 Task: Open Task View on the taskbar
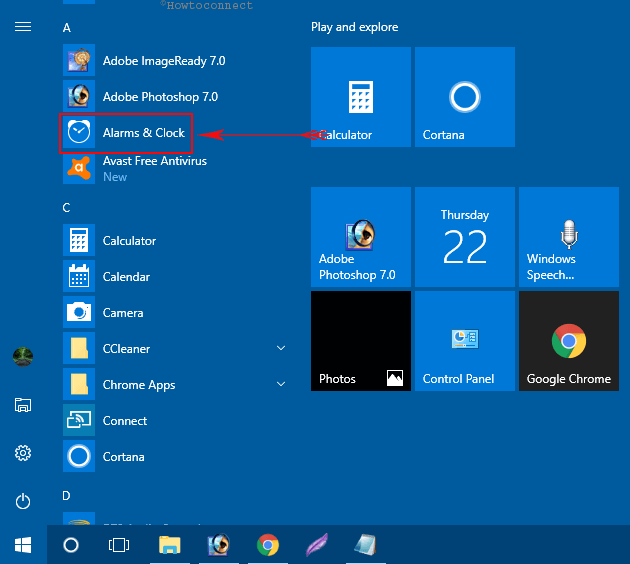point(119,545)
